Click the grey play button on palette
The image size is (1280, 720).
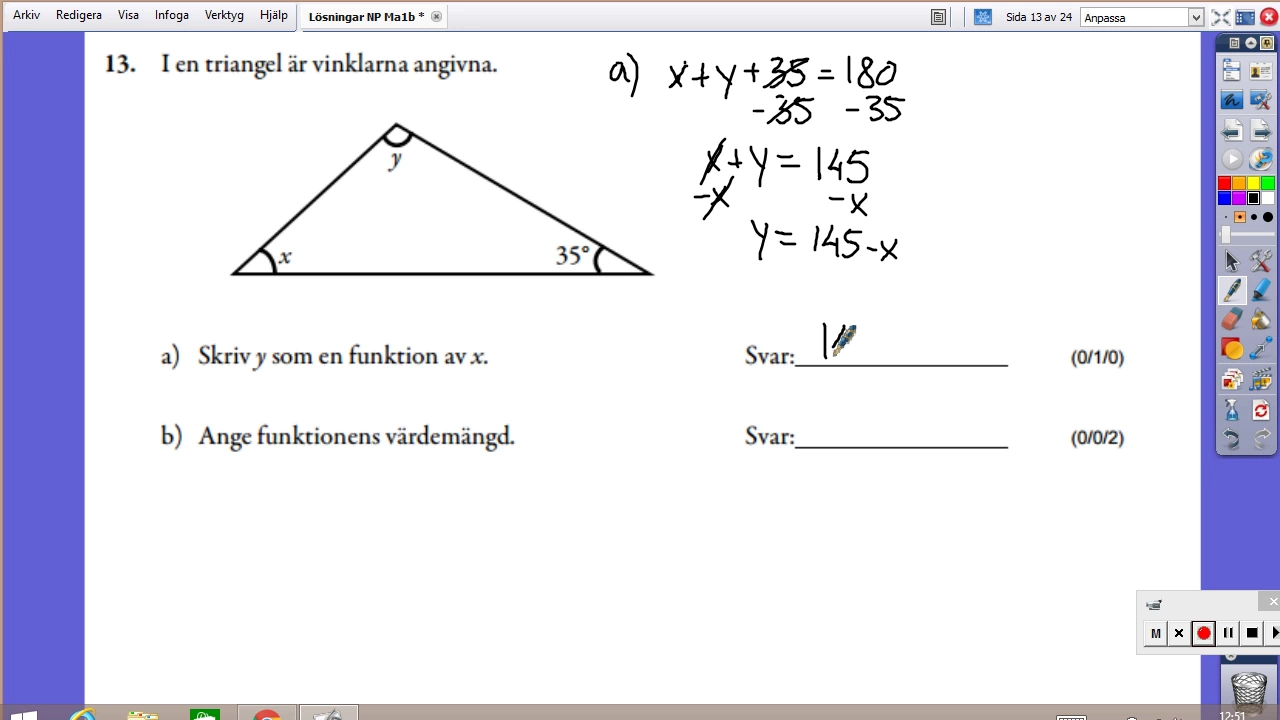click(x=1232, y=160)
